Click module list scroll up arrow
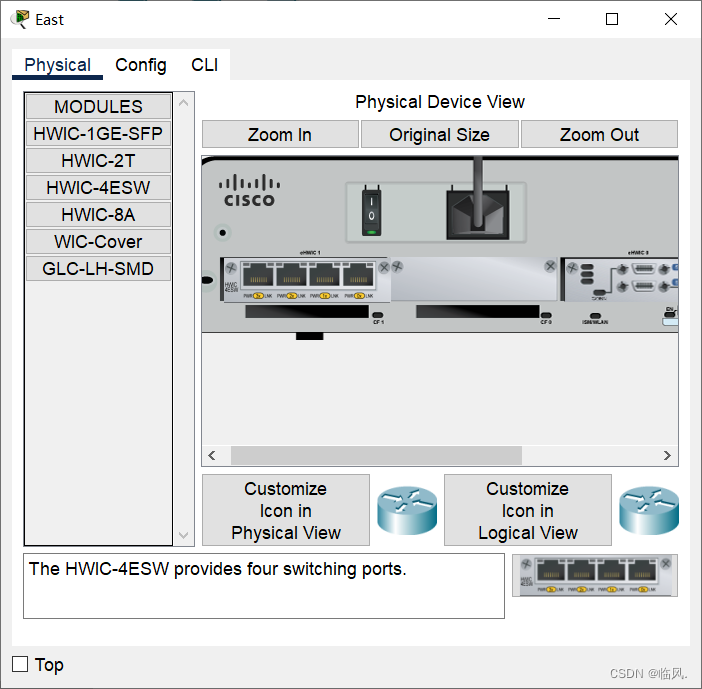This screenshot has height=689, width=702. tap(183, 103)
